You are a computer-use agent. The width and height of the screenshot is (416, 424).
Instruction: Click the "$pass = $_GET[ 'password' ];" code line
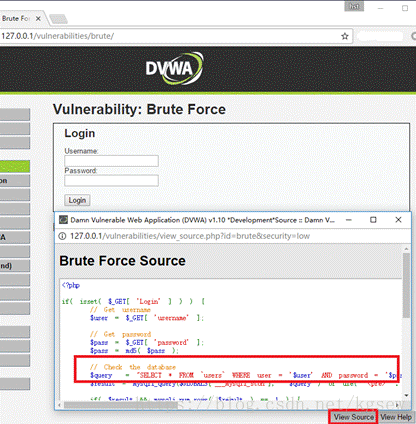click(x=147, y=343)
